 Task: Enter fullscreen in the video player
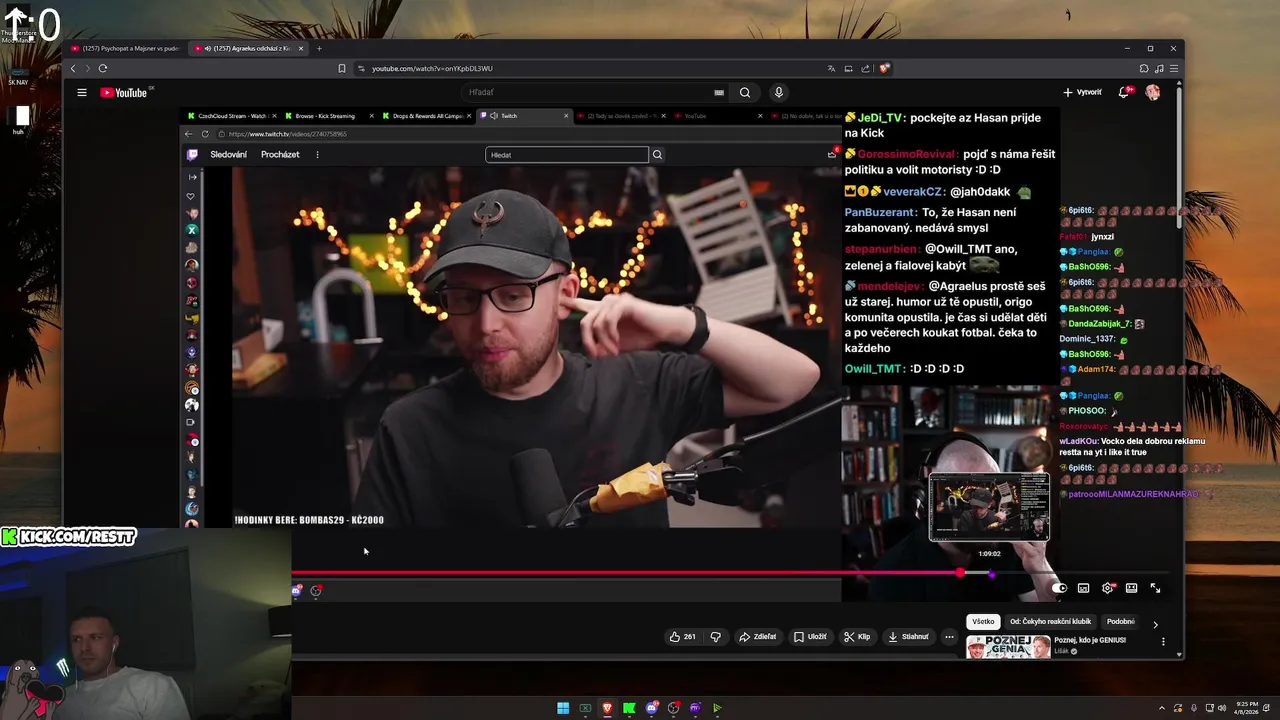point(1155,588)
